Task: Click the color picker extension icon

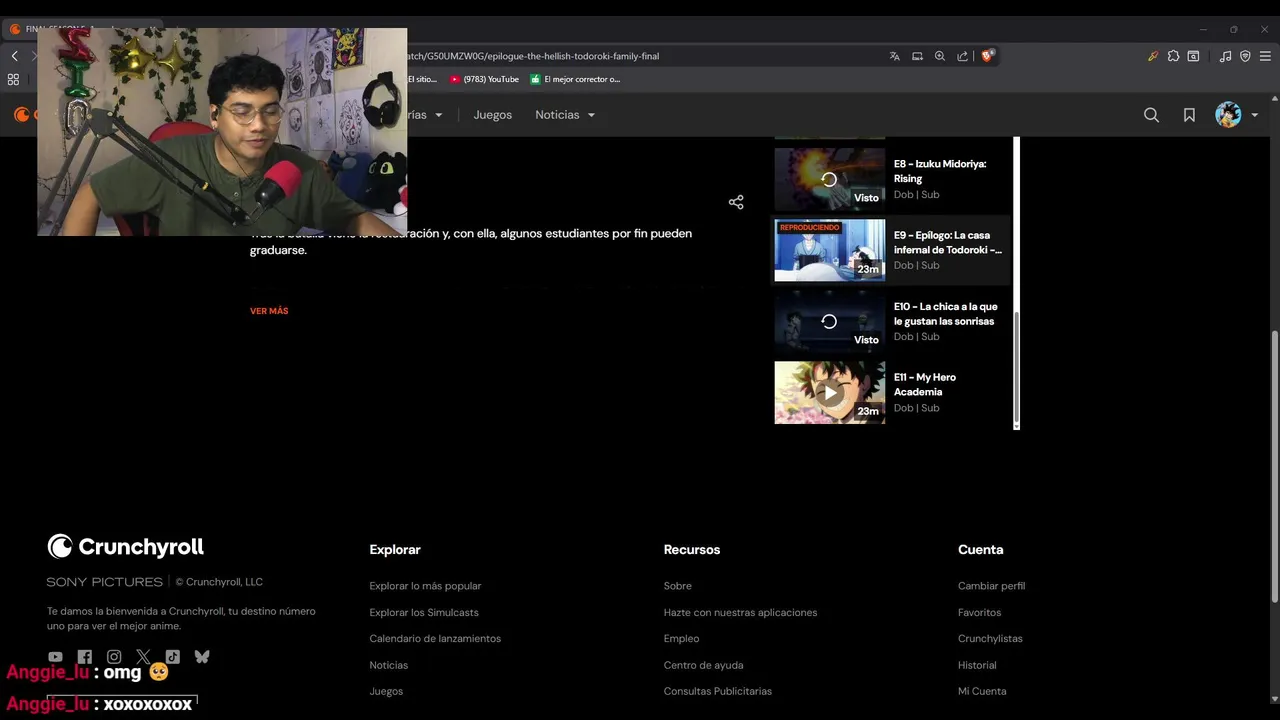Action: coord(1152,56)
